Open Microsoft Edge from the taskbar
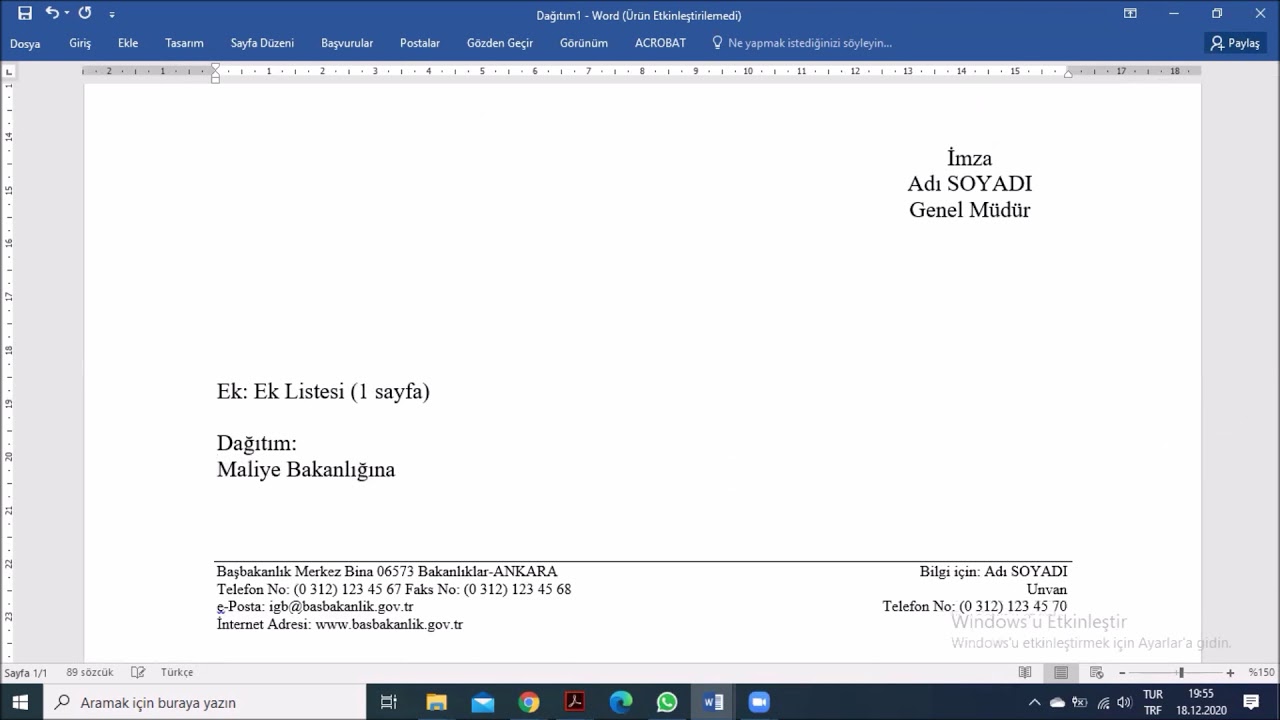The height and width of the screenshot is (720, 1280). pyautogui.click(x=621, y=702)
